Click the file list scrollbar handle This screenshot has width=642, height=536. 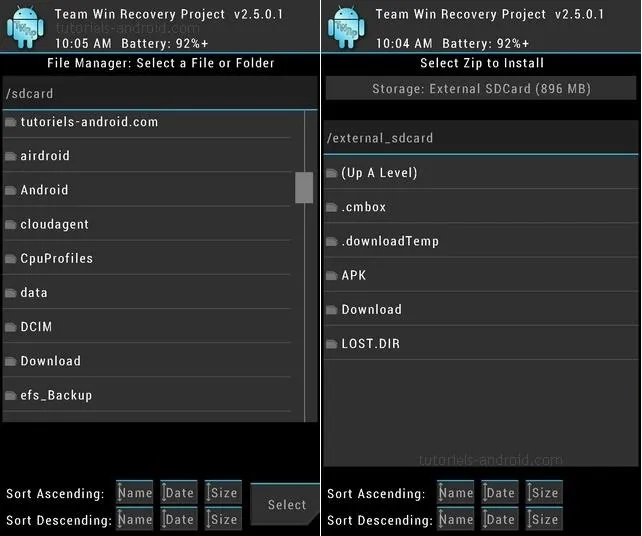tap(304, 188)
